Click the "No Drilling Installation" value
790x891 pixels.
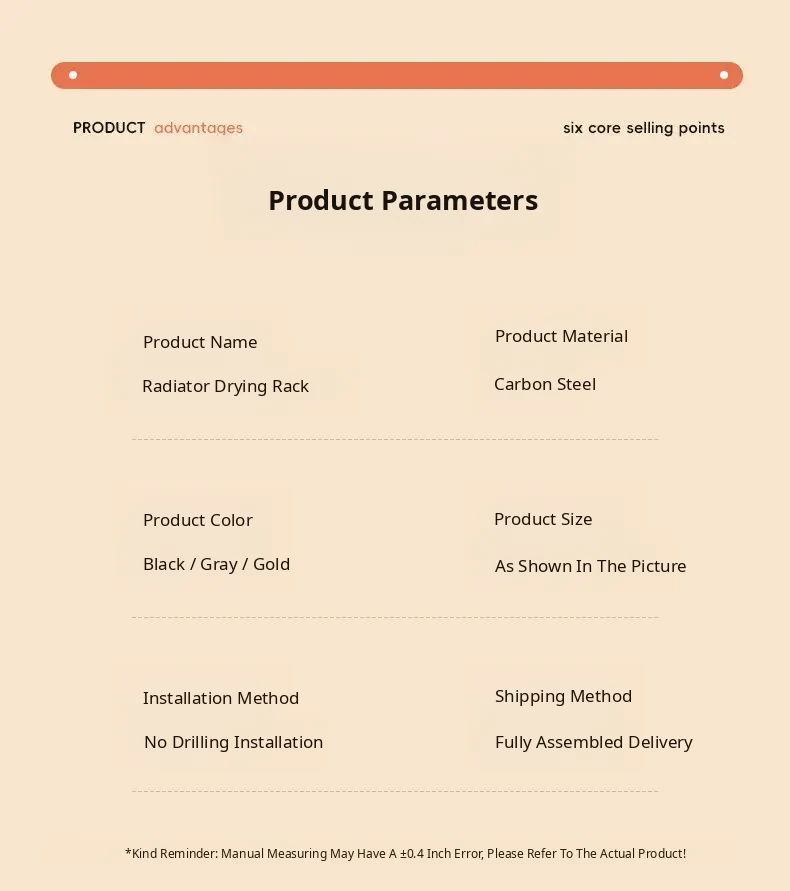233,742
